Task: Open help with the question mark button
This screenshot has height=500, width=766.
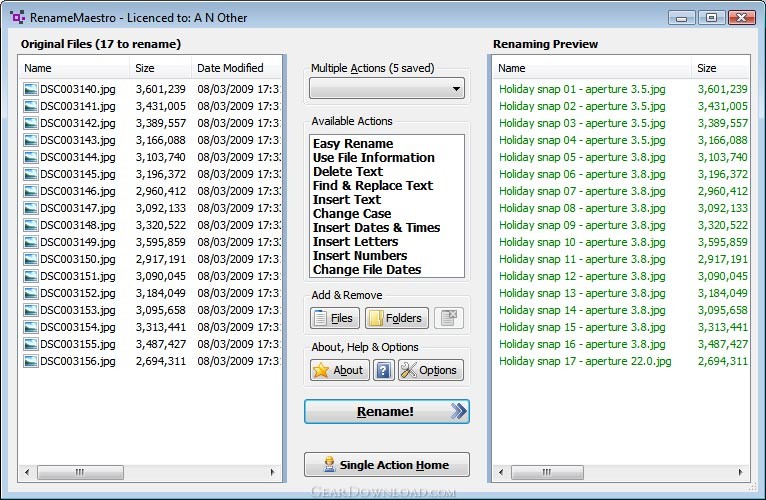Action: 383,370
